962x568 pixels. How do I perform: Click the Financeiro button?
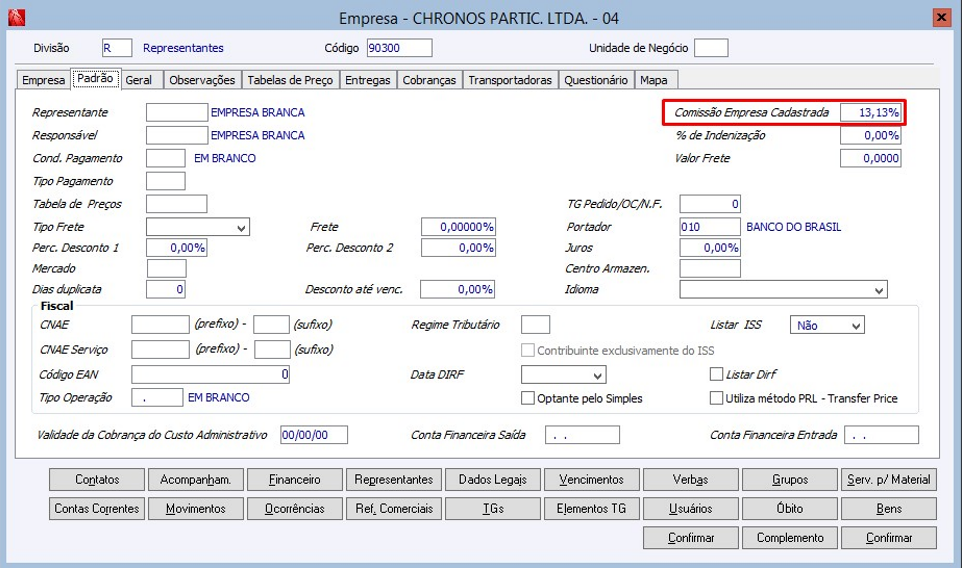pyautogui.click(x=294, y=480)
